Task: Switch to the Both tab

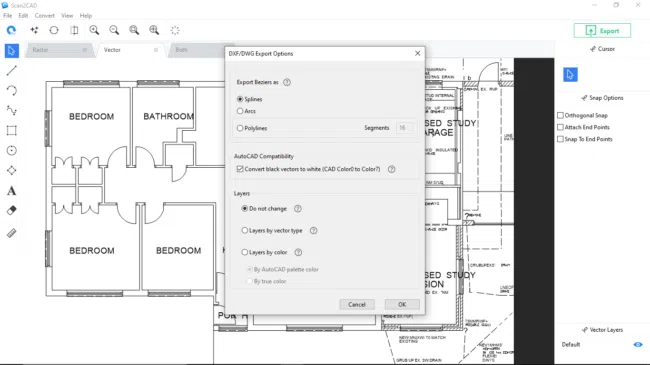Action: 182,50
